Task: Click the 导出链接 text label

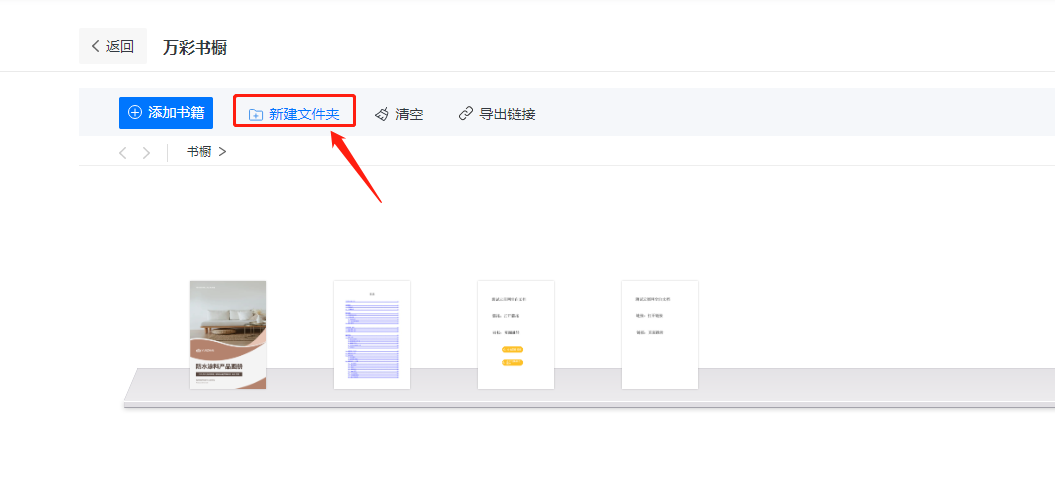Action: coord(507,114)
